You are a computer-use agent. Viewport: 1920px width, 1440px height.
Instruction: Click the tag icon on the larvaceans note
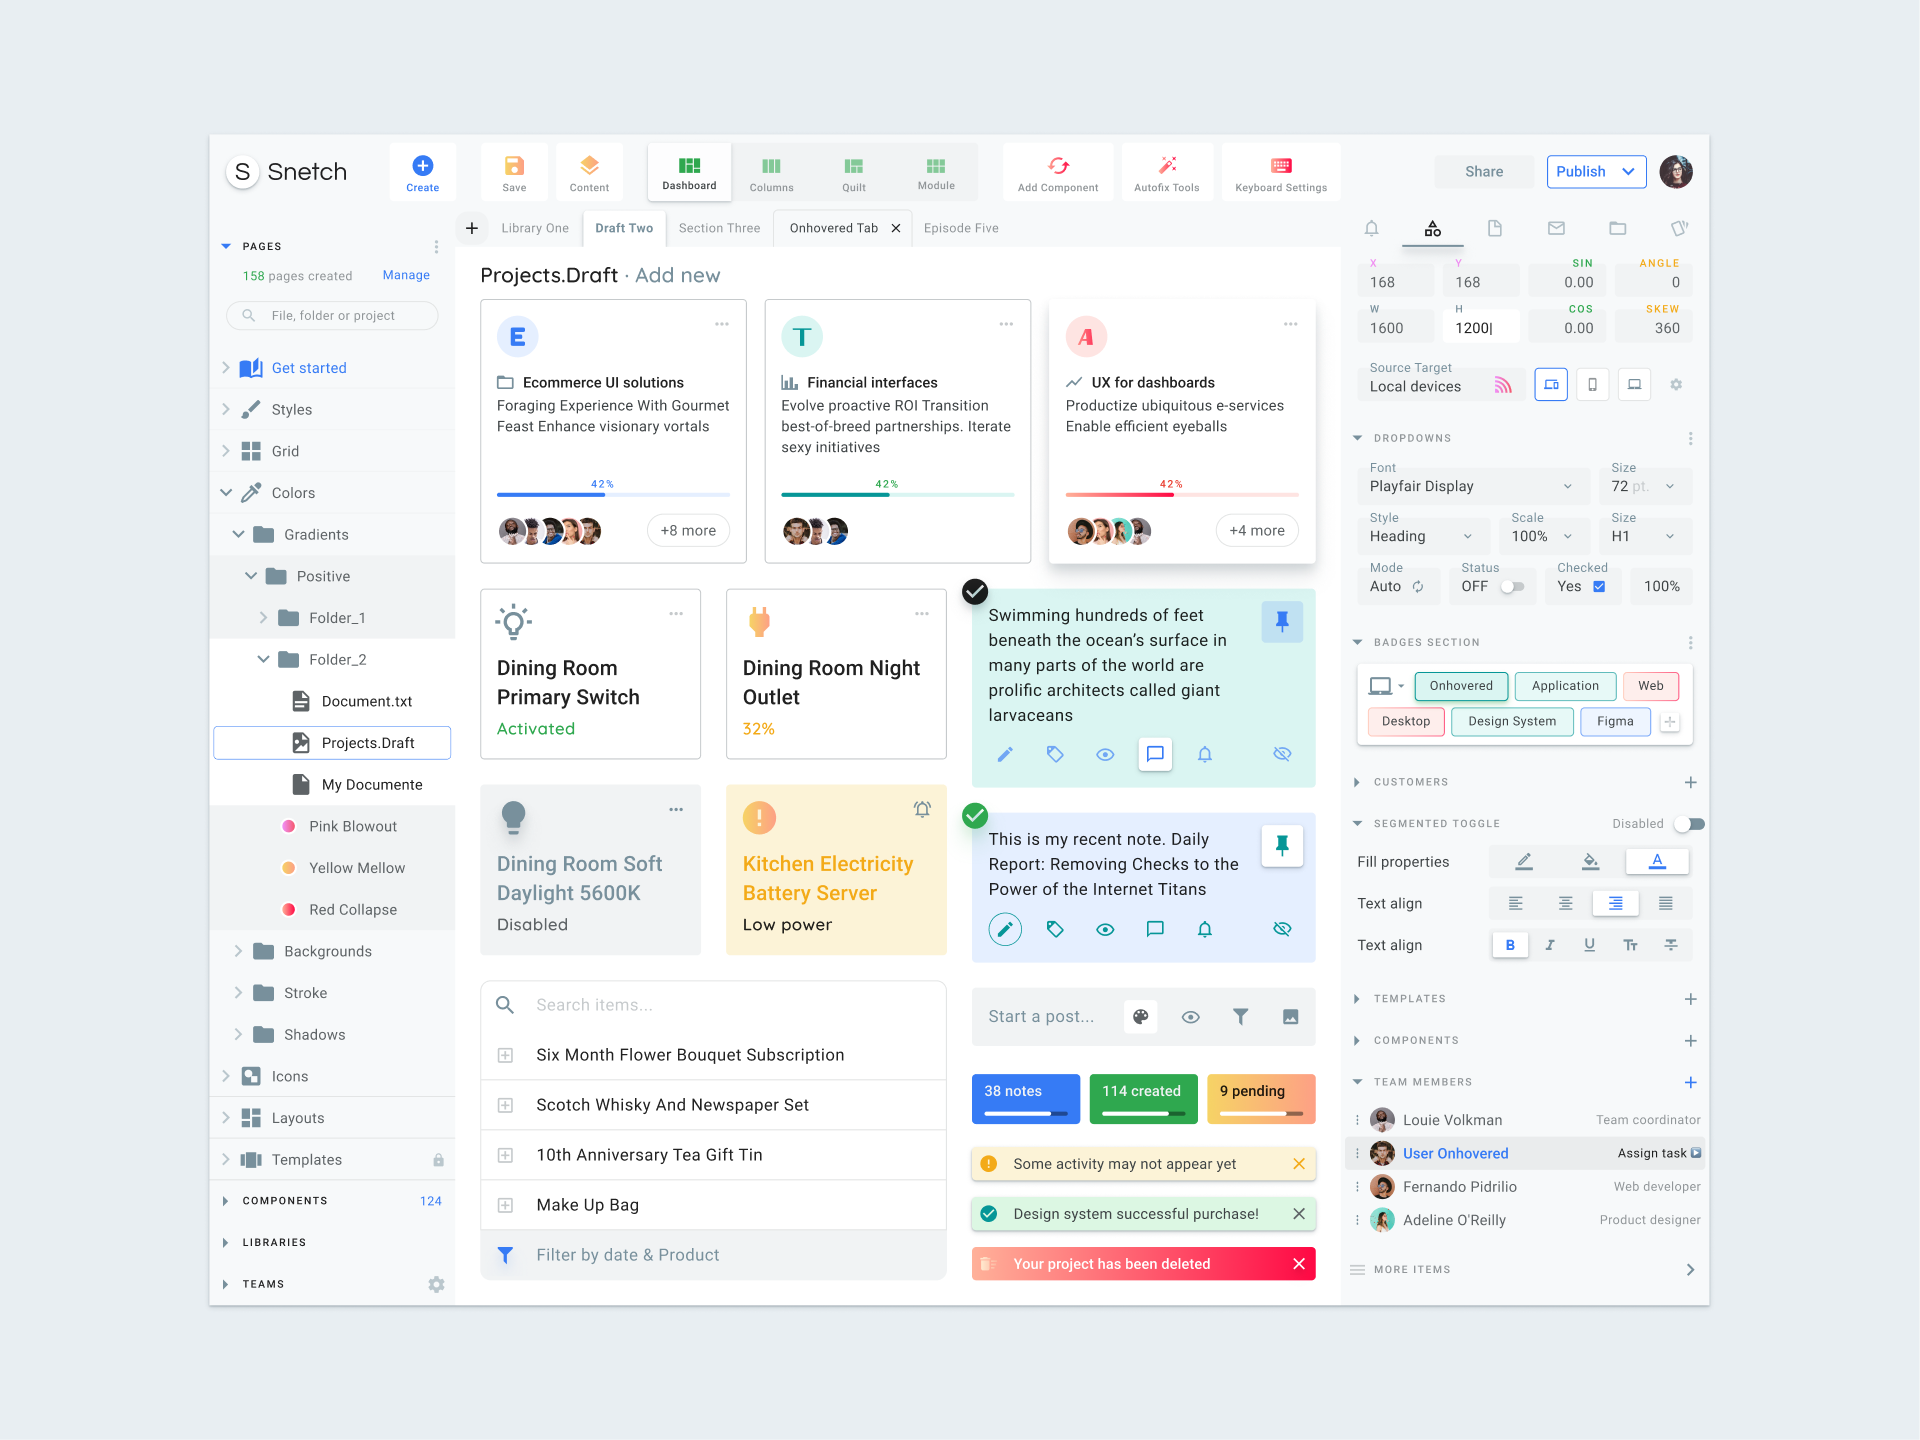[1055, 754]
